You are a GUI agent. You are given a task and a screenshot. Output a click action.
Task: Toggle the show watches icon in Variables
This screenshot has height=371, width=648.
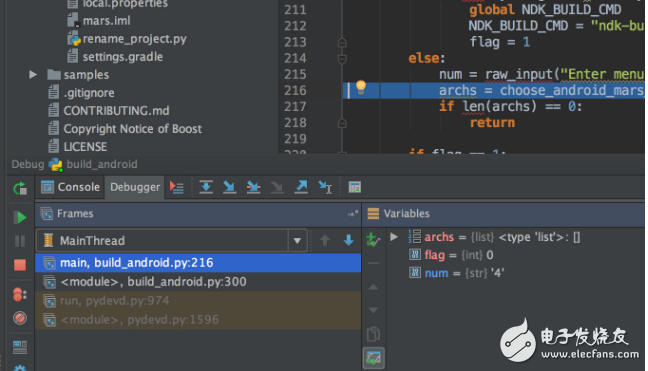(x=374, y=358)
